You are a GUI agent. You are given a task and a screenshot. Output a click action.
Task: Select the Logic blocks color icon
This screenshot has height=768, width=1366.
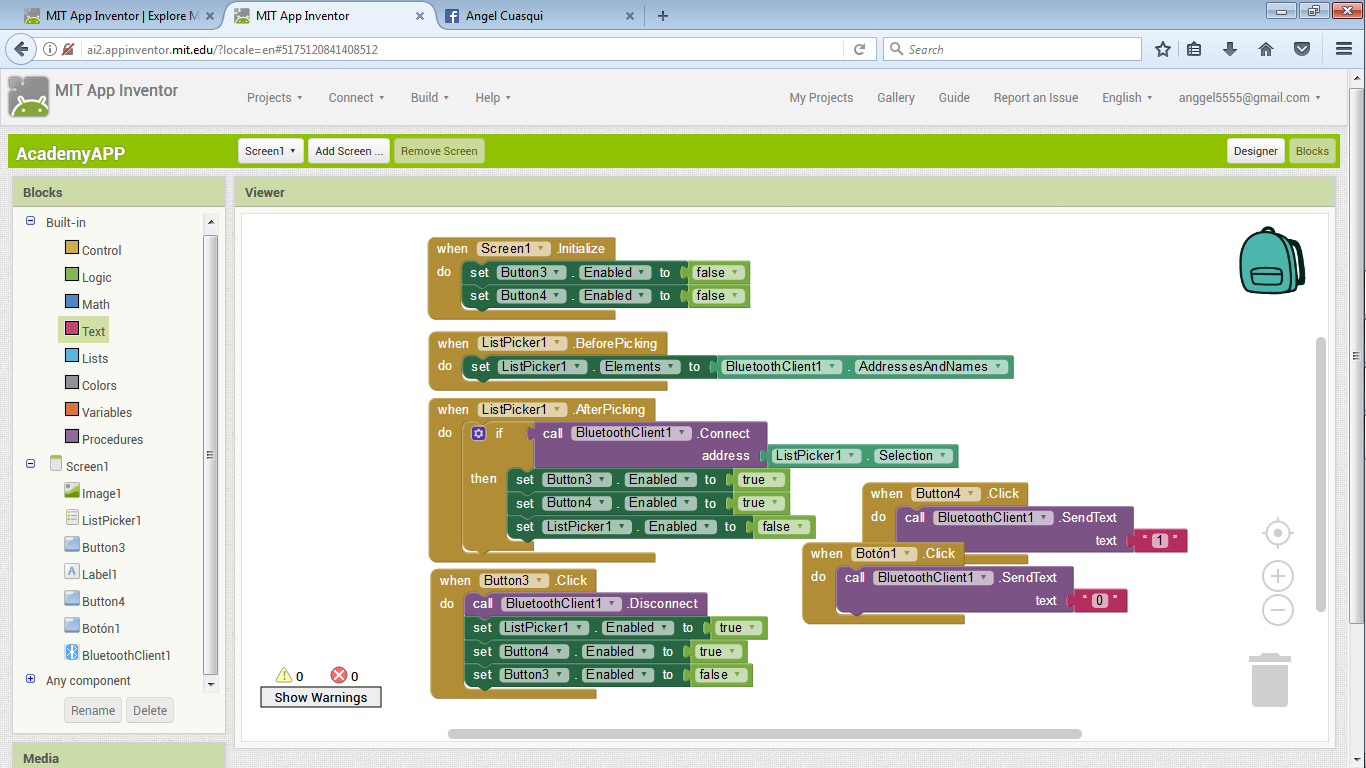coord(72,274)
